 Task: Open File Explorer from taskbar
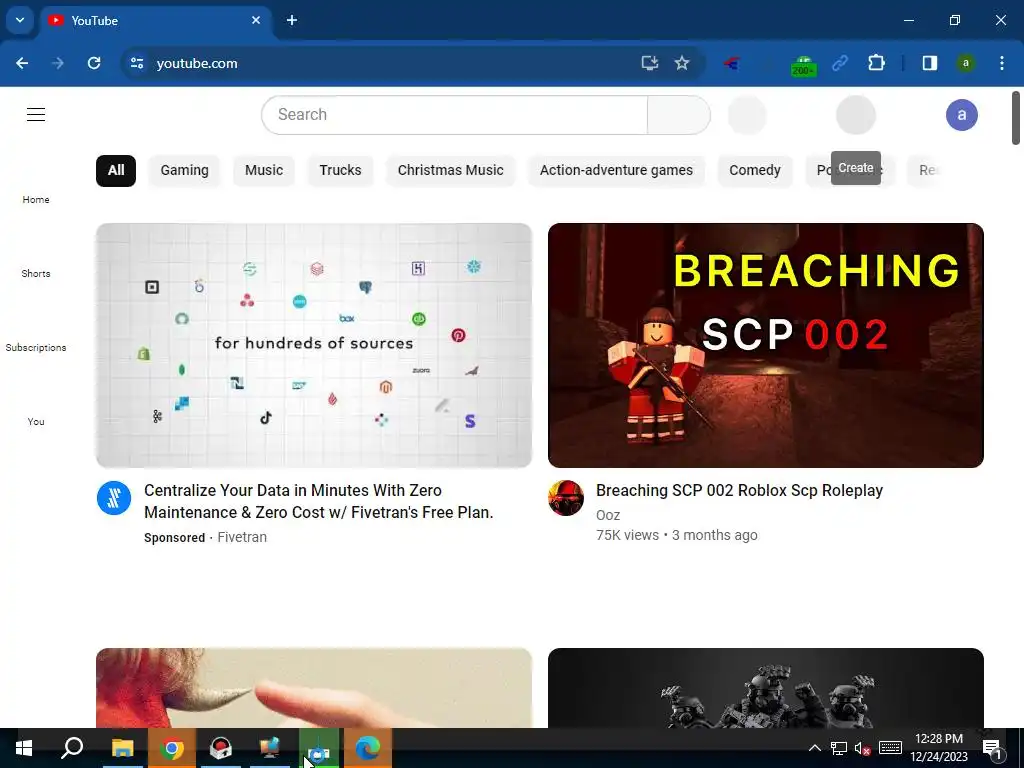(122, 748)
